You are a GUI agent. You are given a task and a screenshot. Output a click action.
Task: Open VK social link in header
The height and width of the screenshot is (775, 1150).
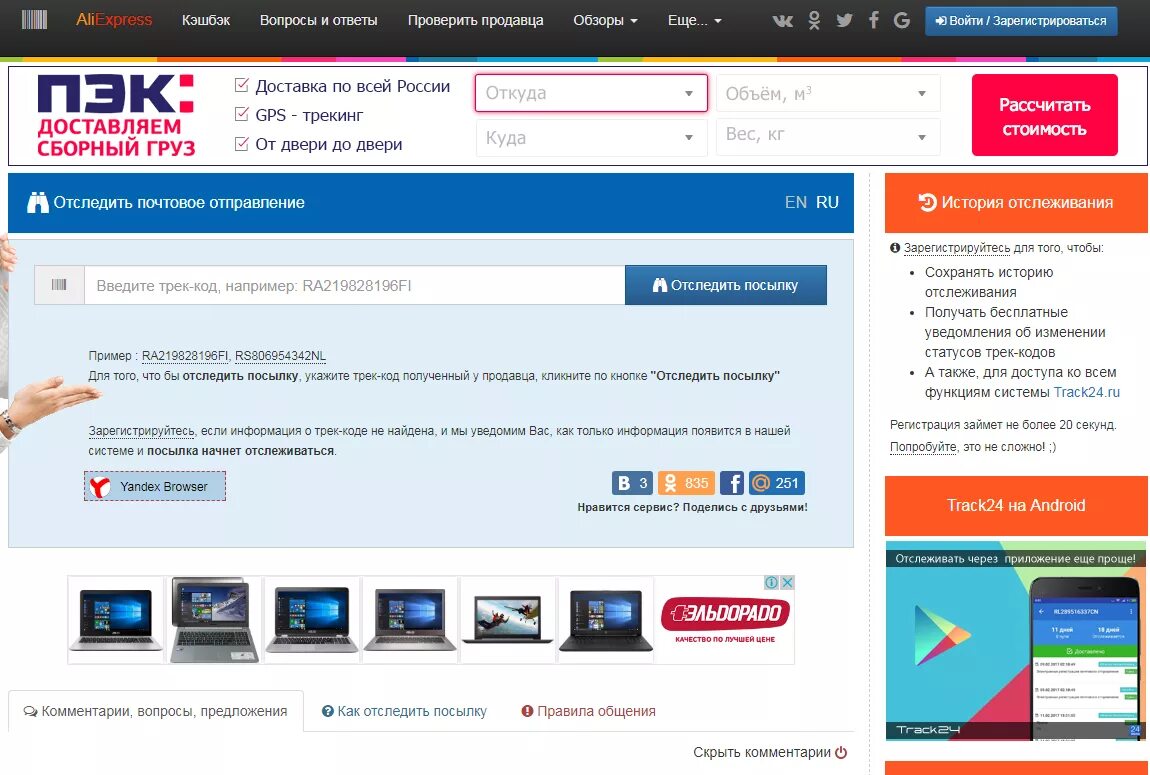click(783, 21)
